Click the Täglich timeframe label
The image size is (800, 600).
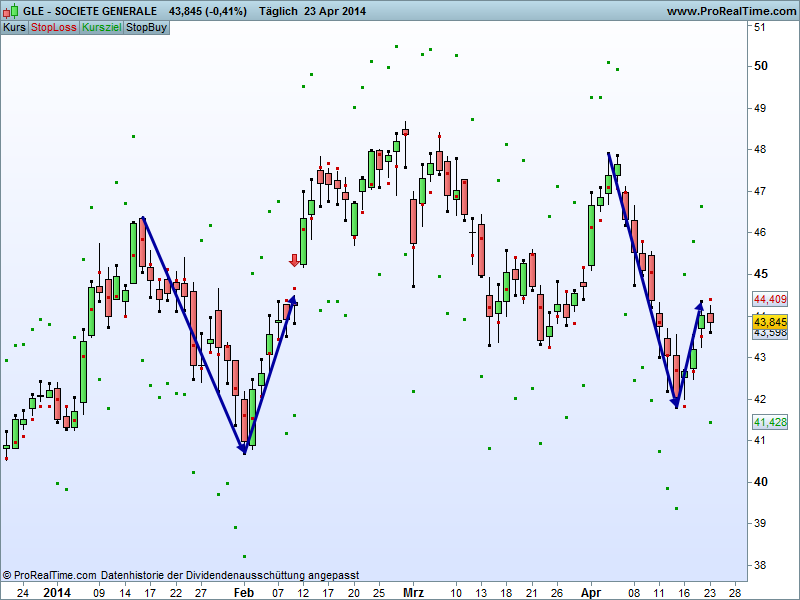(x=284, y=11)
